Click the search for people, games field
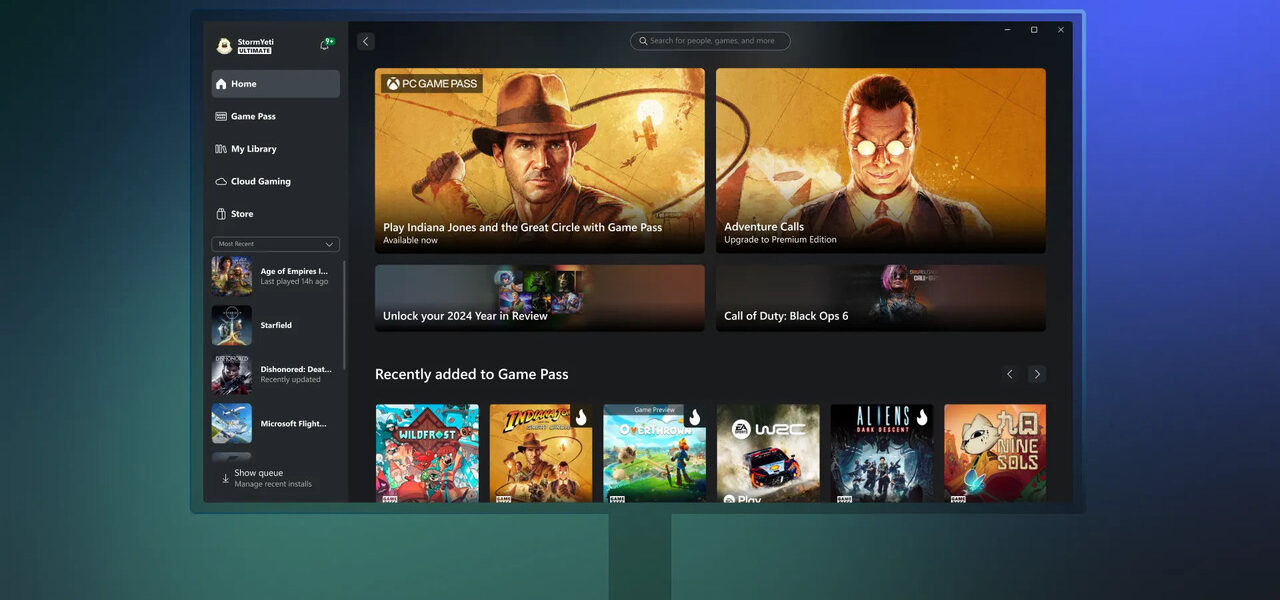This screenshot has height=600, width=1280. 710,41
